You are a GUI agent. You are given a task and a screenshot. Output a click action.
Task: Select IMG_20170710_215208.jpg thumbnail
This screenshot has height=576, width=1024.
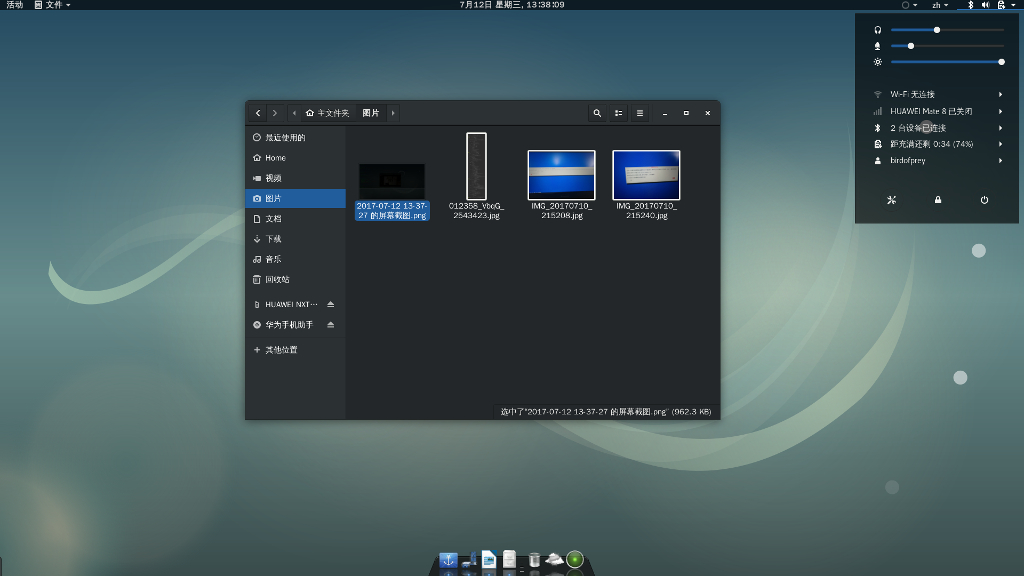[x=562, y=175]
